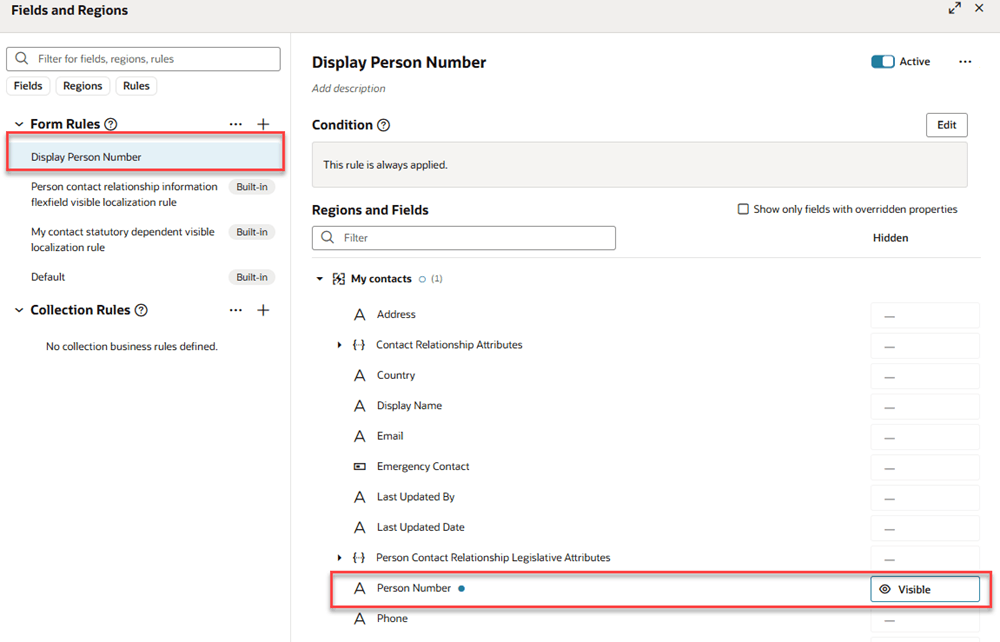Select the Default built-in rule
Image resolution: width=1000 pixels, height=642 pixels.
pos(48,277)
